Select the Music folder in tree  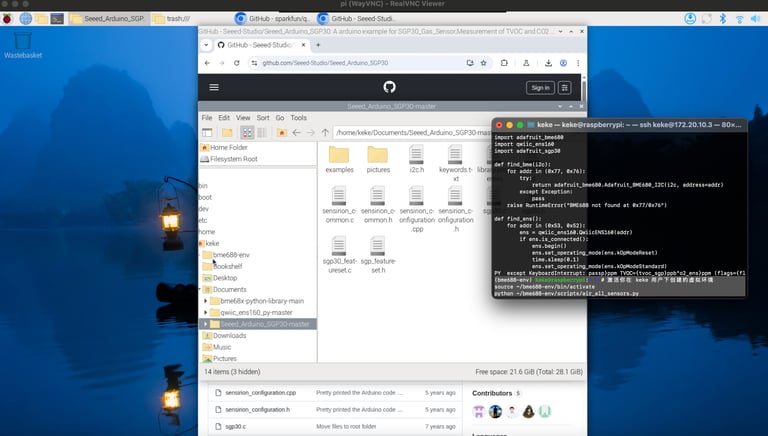point(217,347)
